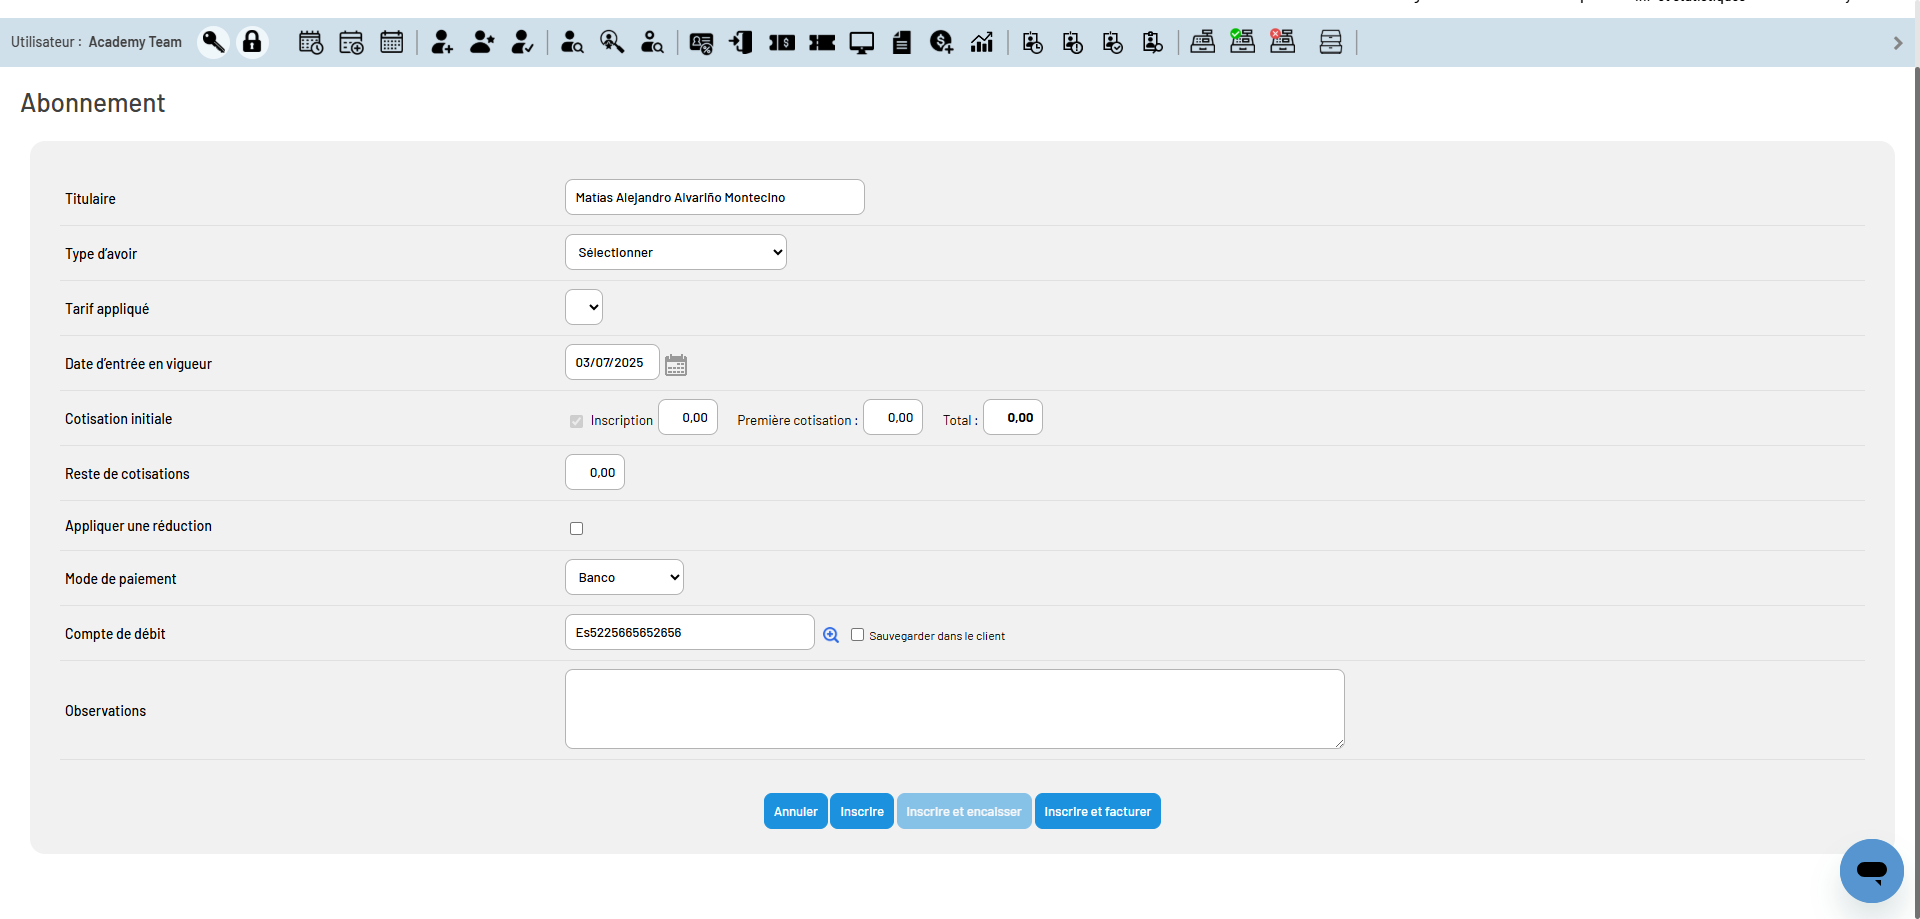The height and width of the screenshot is (919, 1920).
Task: Click the Annuler button
Action: [x=795, y=811]
